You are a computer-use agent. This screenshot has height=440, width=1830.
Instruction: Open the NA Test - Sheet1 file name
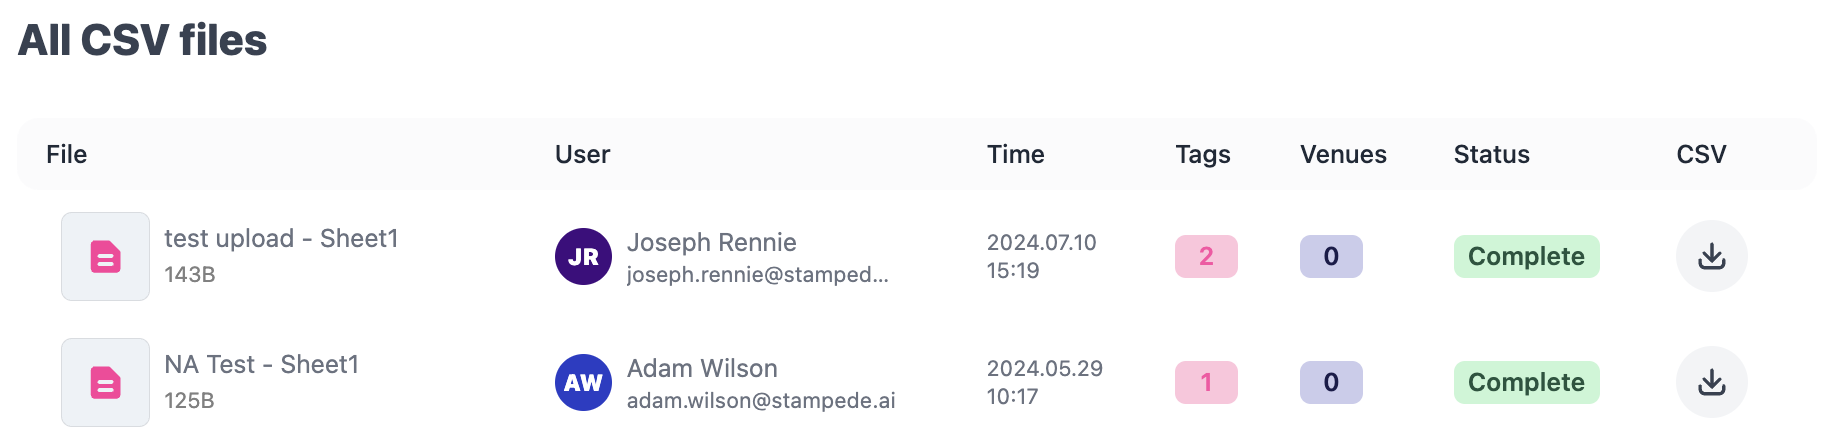261,365
